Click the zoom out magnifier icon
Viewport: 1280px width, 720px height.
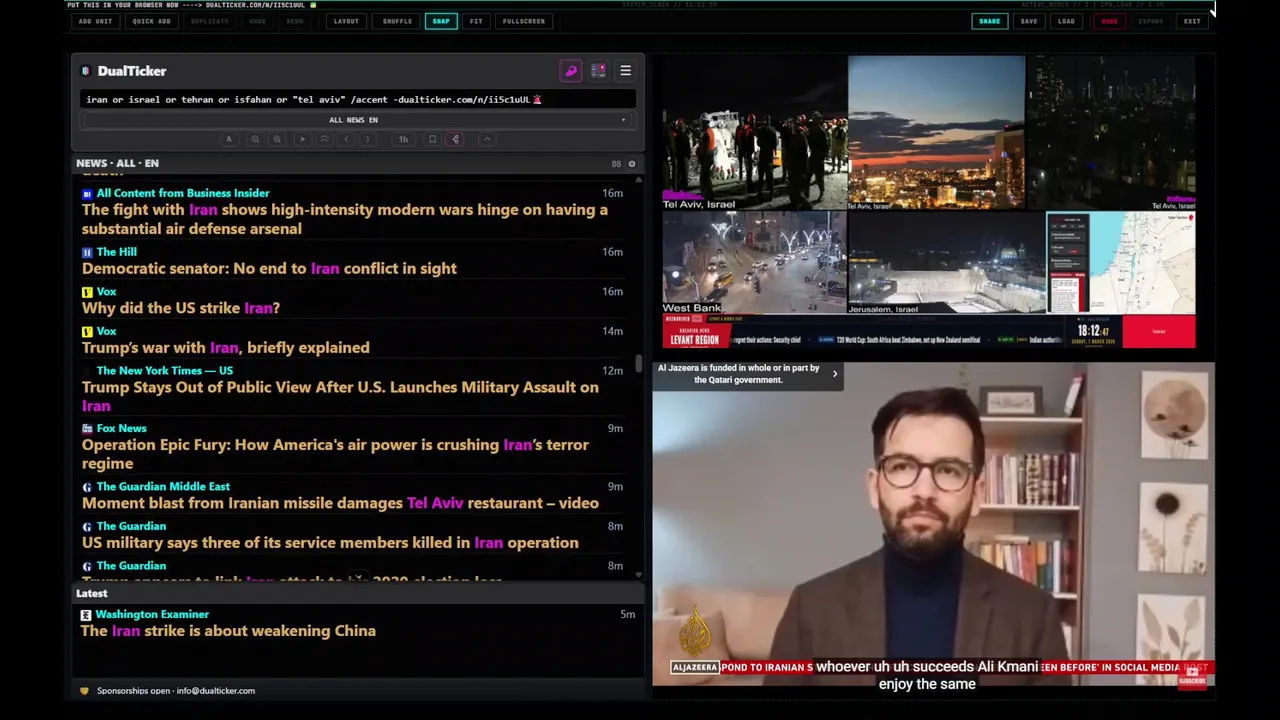(255, 139)
